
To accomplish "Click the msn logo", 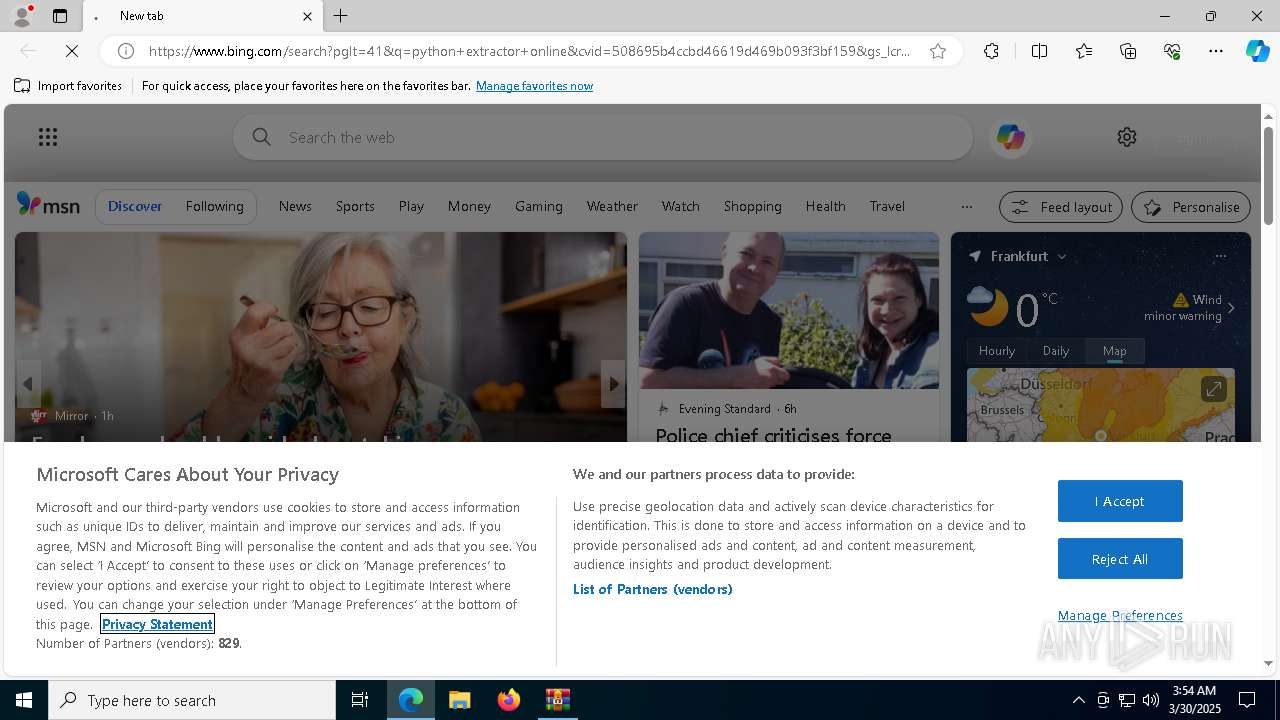I will 48,205.
